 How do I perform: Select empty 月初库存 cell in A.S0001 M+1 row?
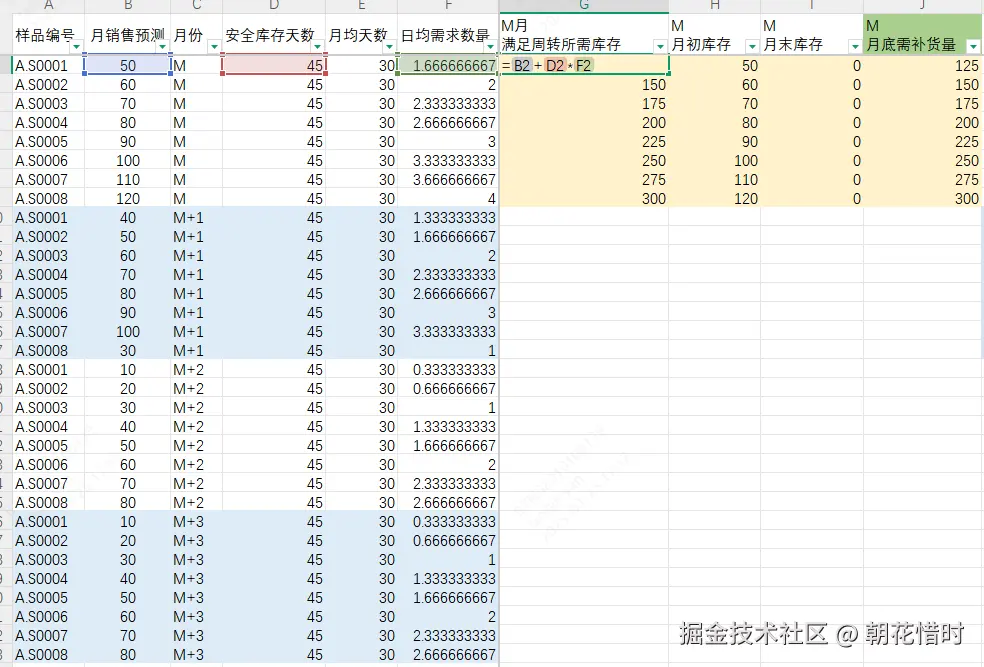(715, 218)
